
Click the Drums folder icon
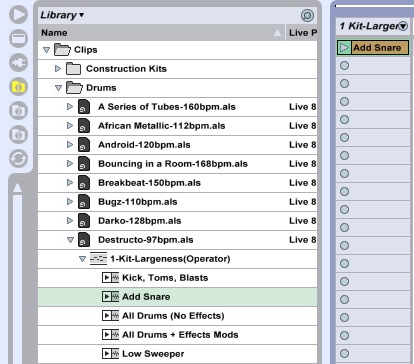[x=74, y=88]
